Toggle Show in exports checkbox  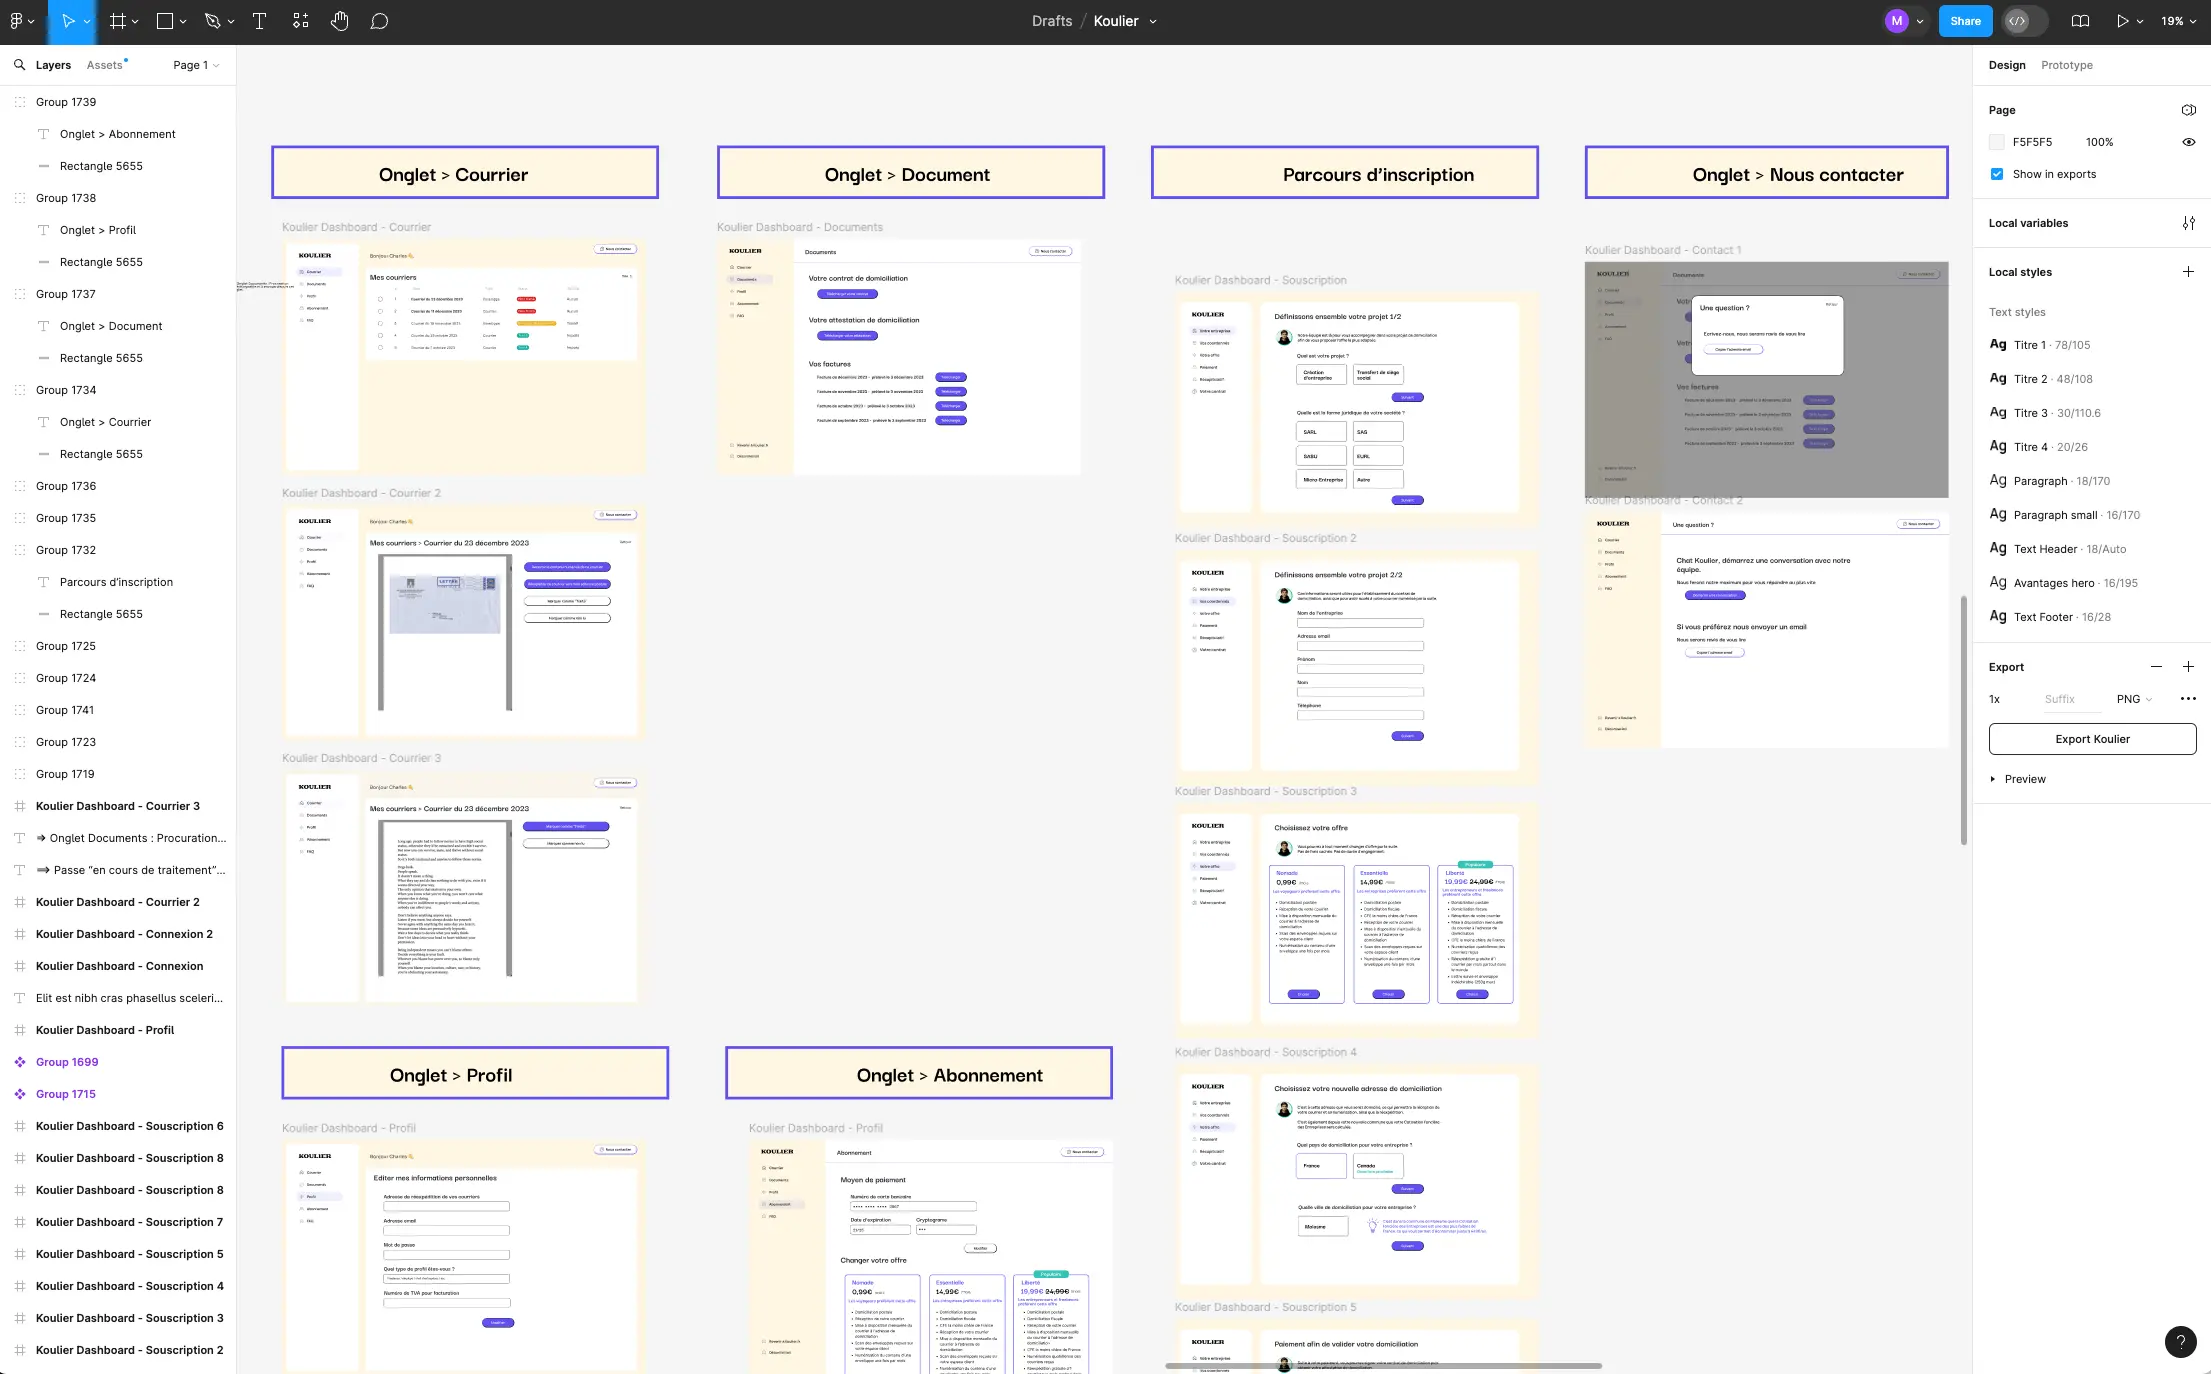[x=1997, y=174]
